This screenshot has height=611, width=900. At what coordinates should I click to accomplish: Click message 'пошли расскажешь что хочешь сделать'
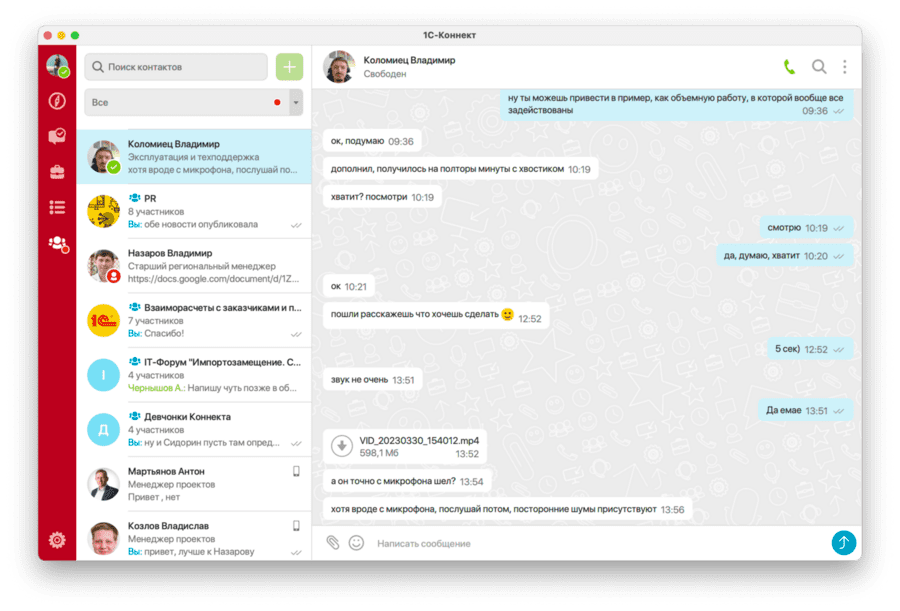click(436, 316)
